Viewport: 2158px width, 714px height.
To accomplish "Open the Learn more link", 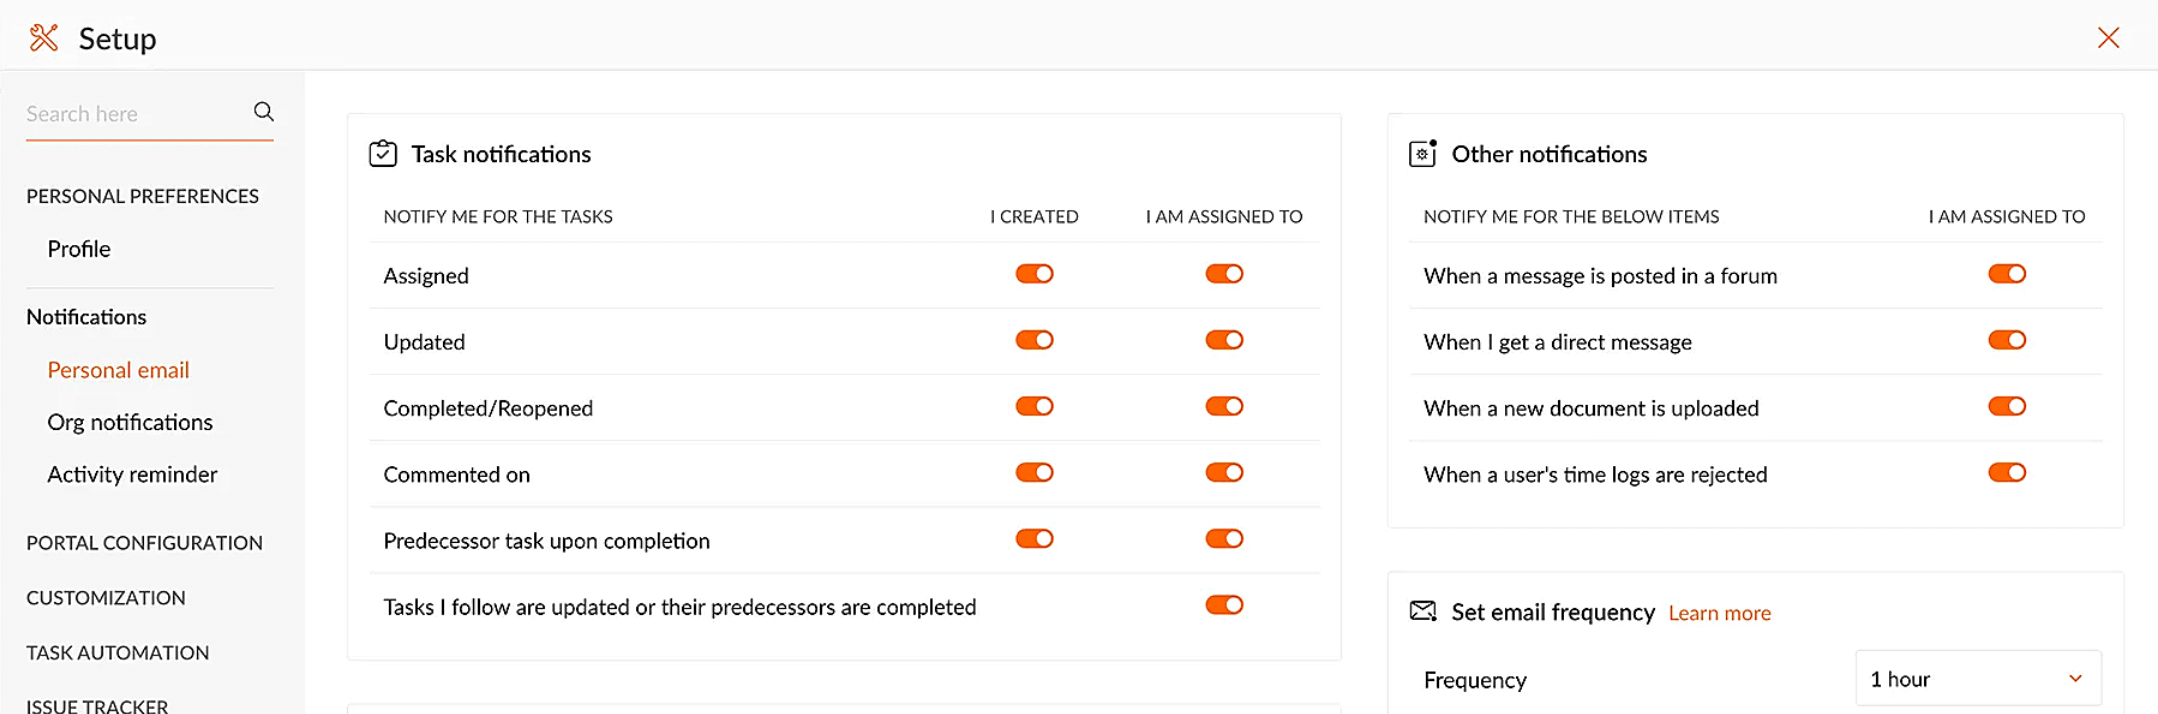I will (x=1719, y=613).
